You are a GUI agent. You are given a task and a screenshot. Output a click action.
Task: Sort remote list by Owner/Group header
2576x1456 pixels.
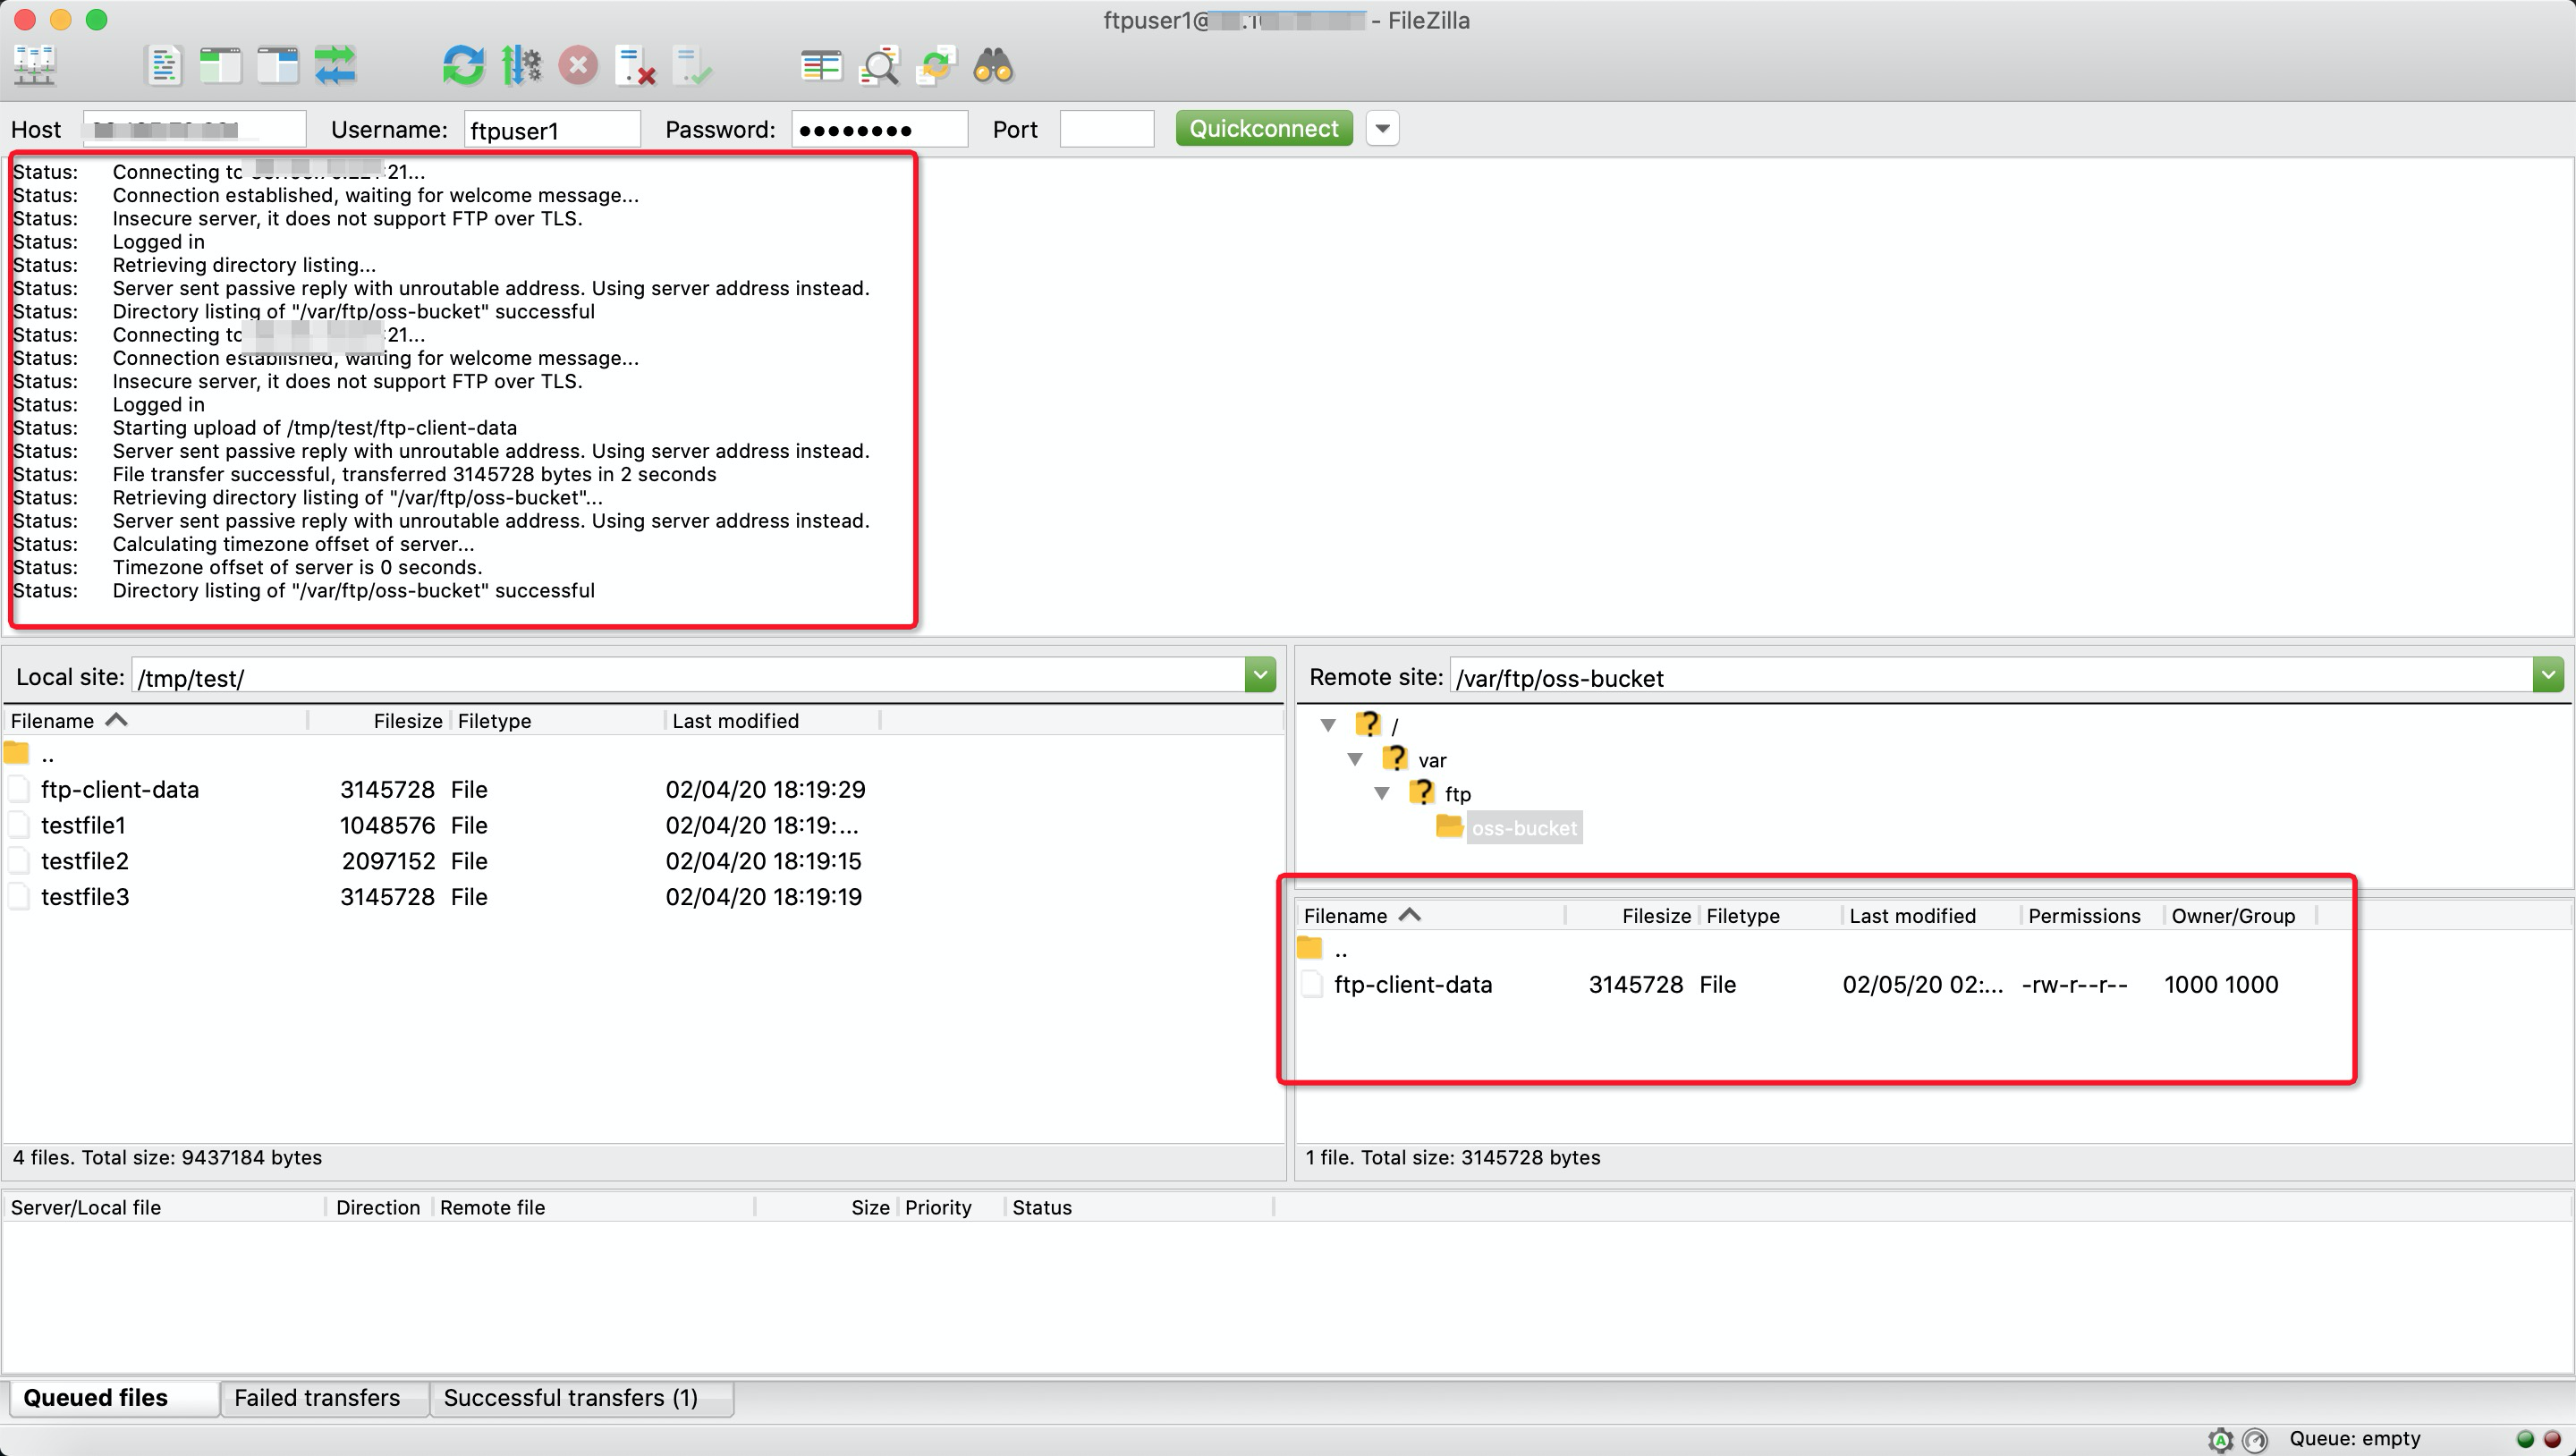click(2241, 916)
